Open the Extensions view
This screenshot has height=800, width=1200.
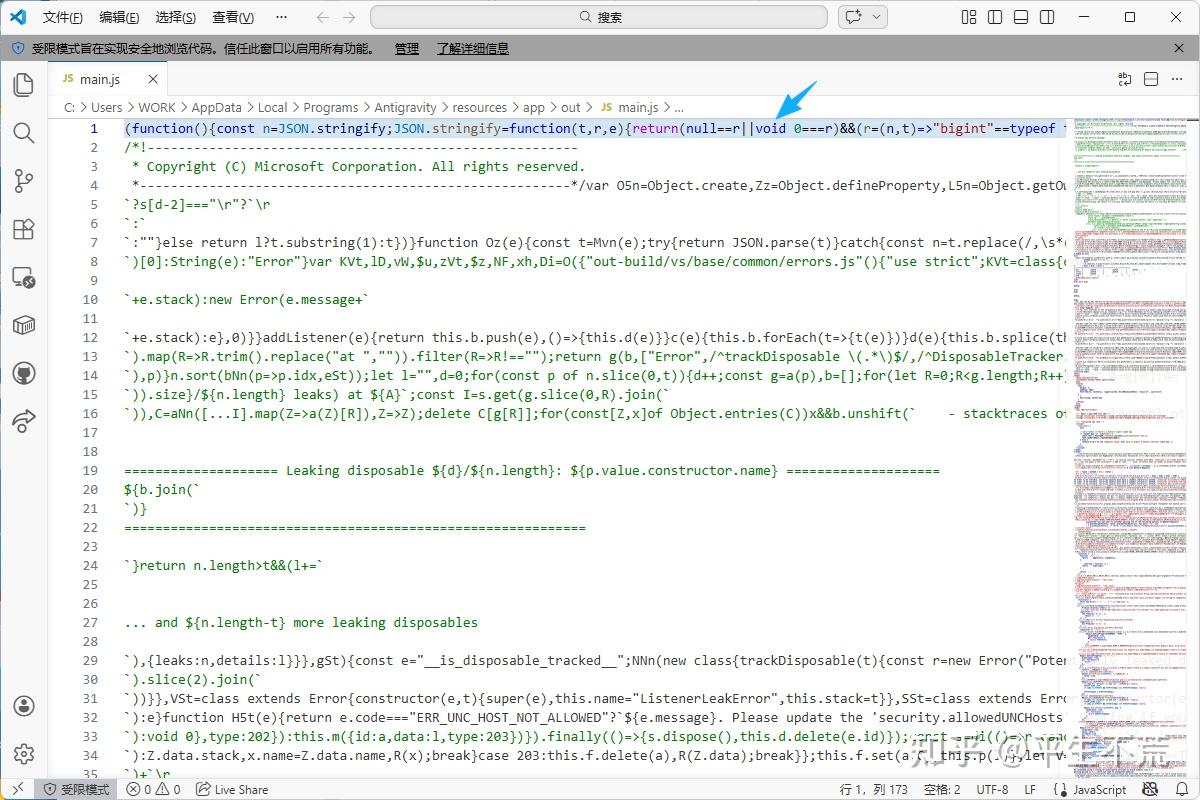click(x=23, y=229)
